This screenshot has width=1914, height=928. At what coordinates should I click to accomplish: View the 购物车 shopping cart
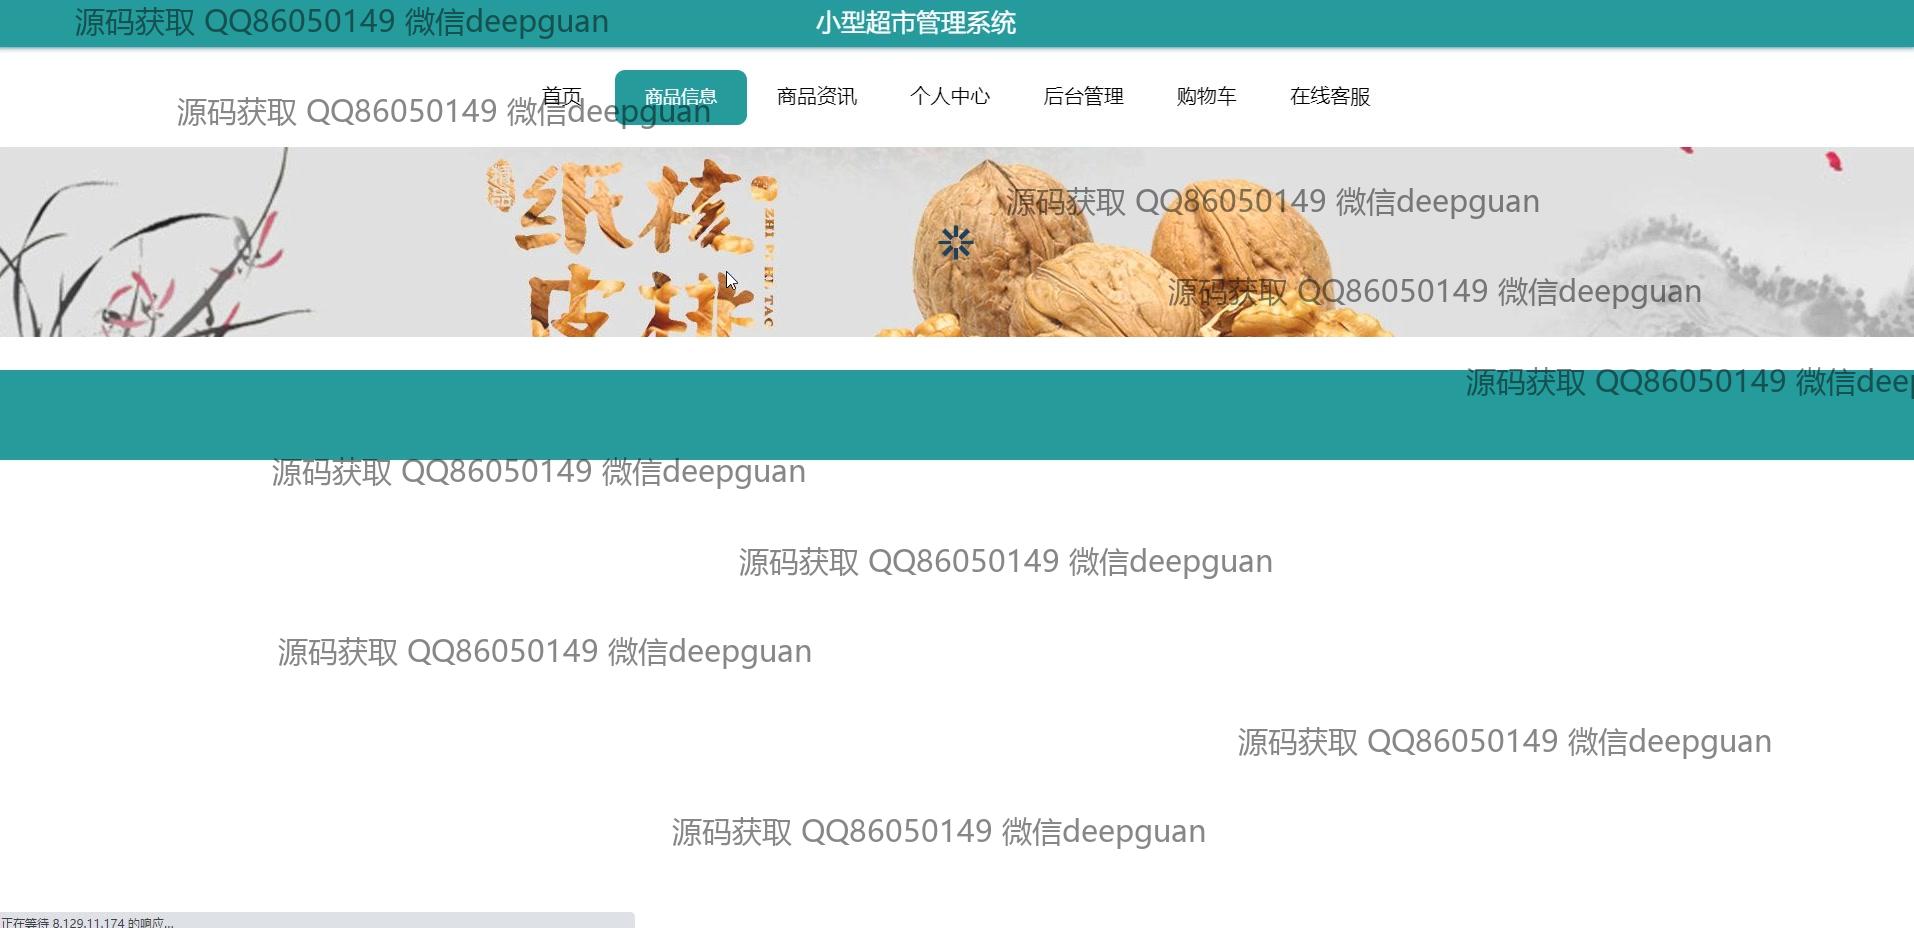1206,96
